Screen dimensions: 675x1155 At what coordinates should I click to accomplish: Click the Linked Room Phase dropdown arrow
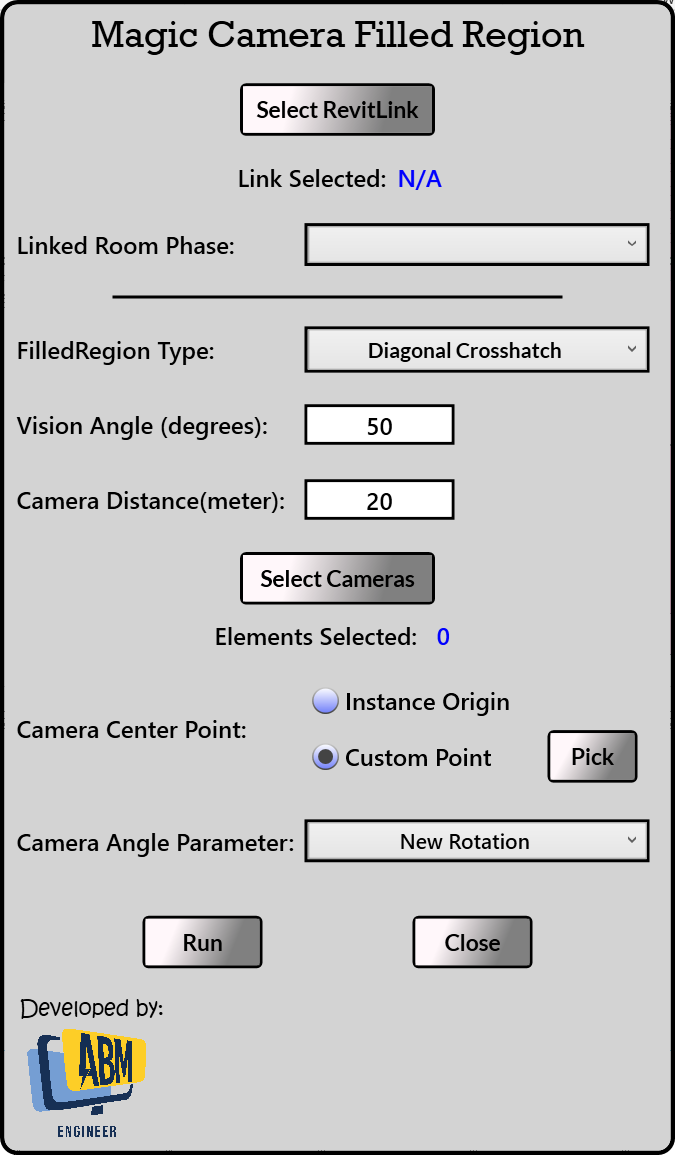(x=631, y=244)
